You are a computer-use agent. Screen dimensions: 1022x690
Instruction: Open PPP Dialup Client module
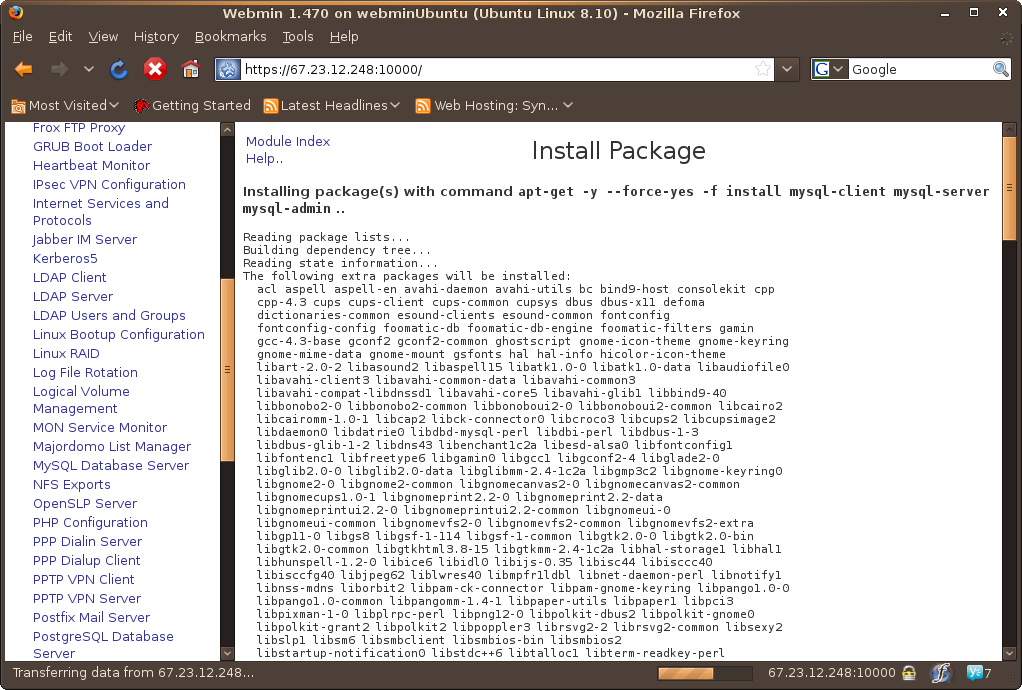[x=87, y=560]
